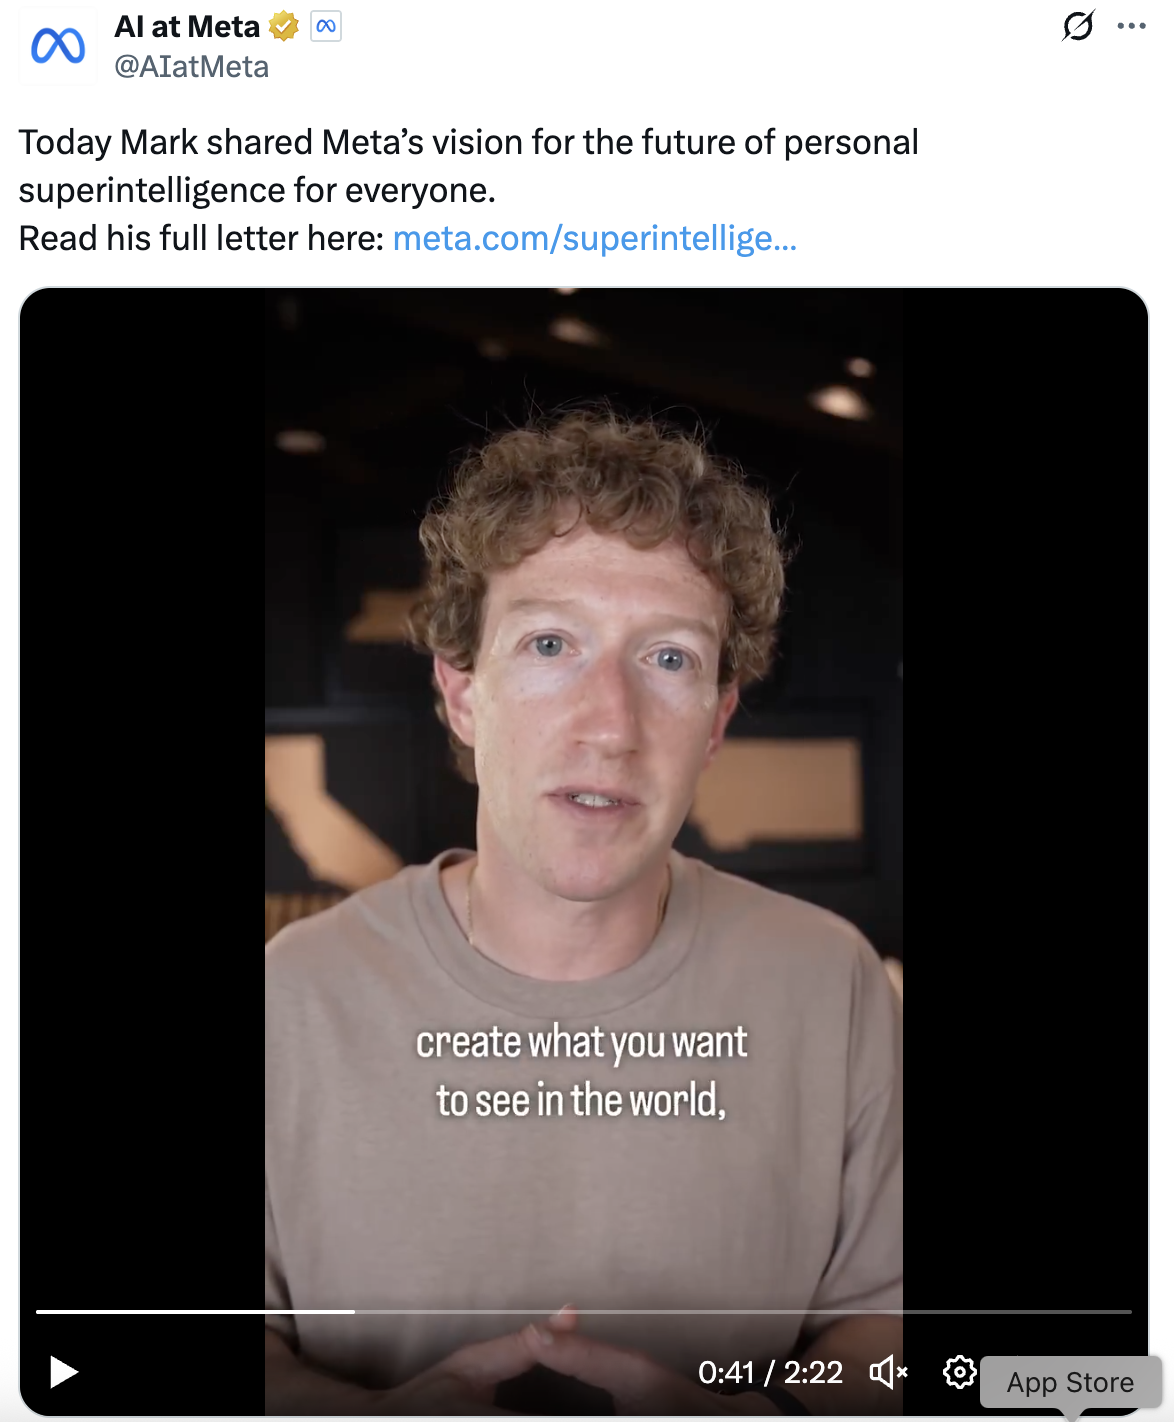
Task: Open Grok actions slashed-circle icon
Action: [1078, 26]
